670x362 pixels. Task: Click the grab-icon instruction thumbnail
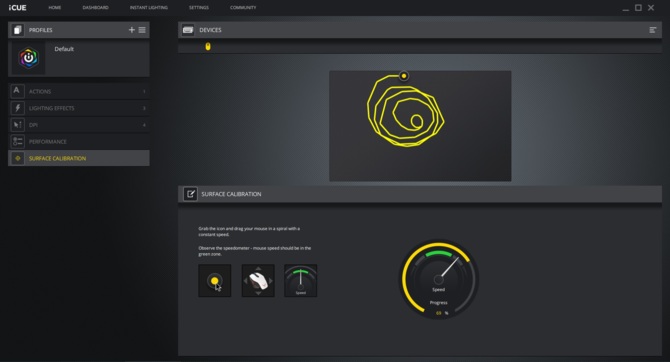click(215, 280)
